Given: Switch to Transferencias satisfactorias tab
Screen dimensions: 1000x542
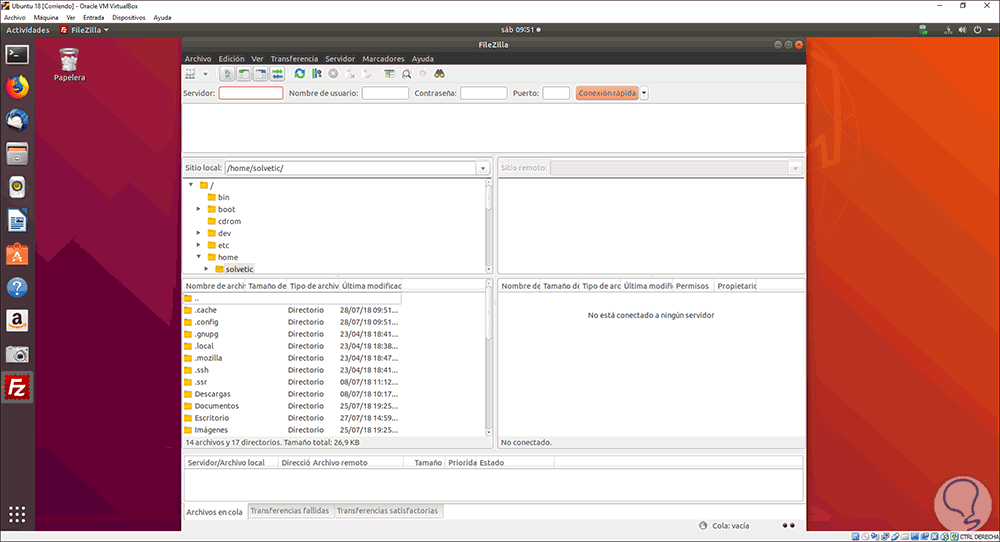Looking at the screenshot, I should coord(387,511).
